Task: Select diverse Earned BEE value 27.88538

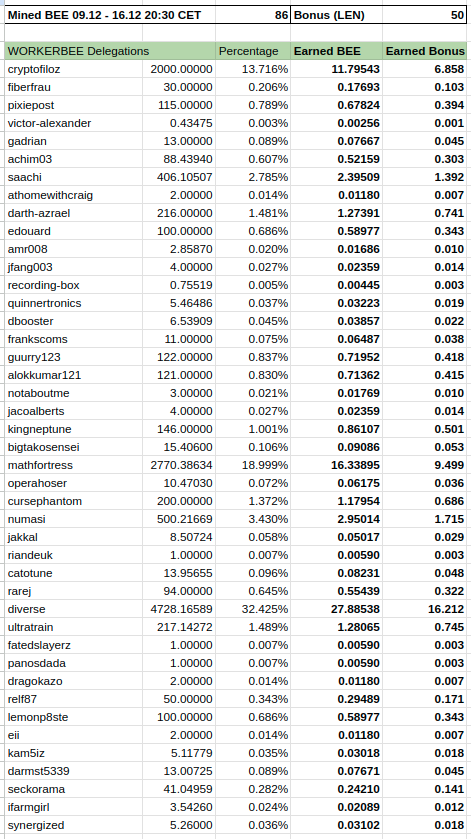Action: click(x=337, y=609)
